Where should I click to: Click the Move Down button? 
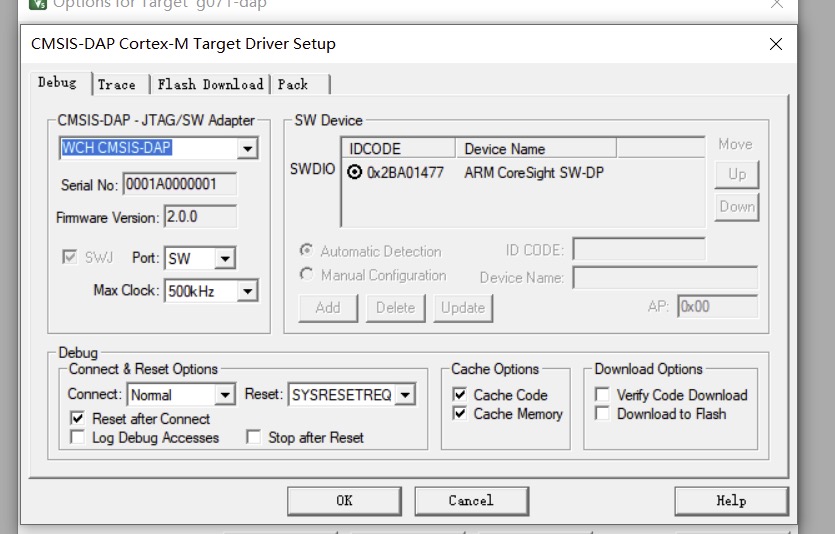pos(737,207)
